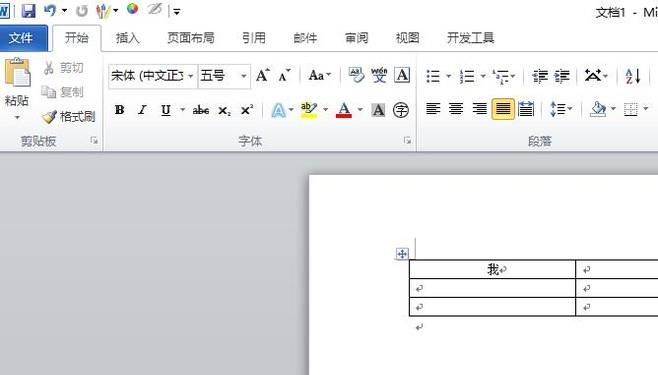Open the 视图 tab

coord(407,38)
